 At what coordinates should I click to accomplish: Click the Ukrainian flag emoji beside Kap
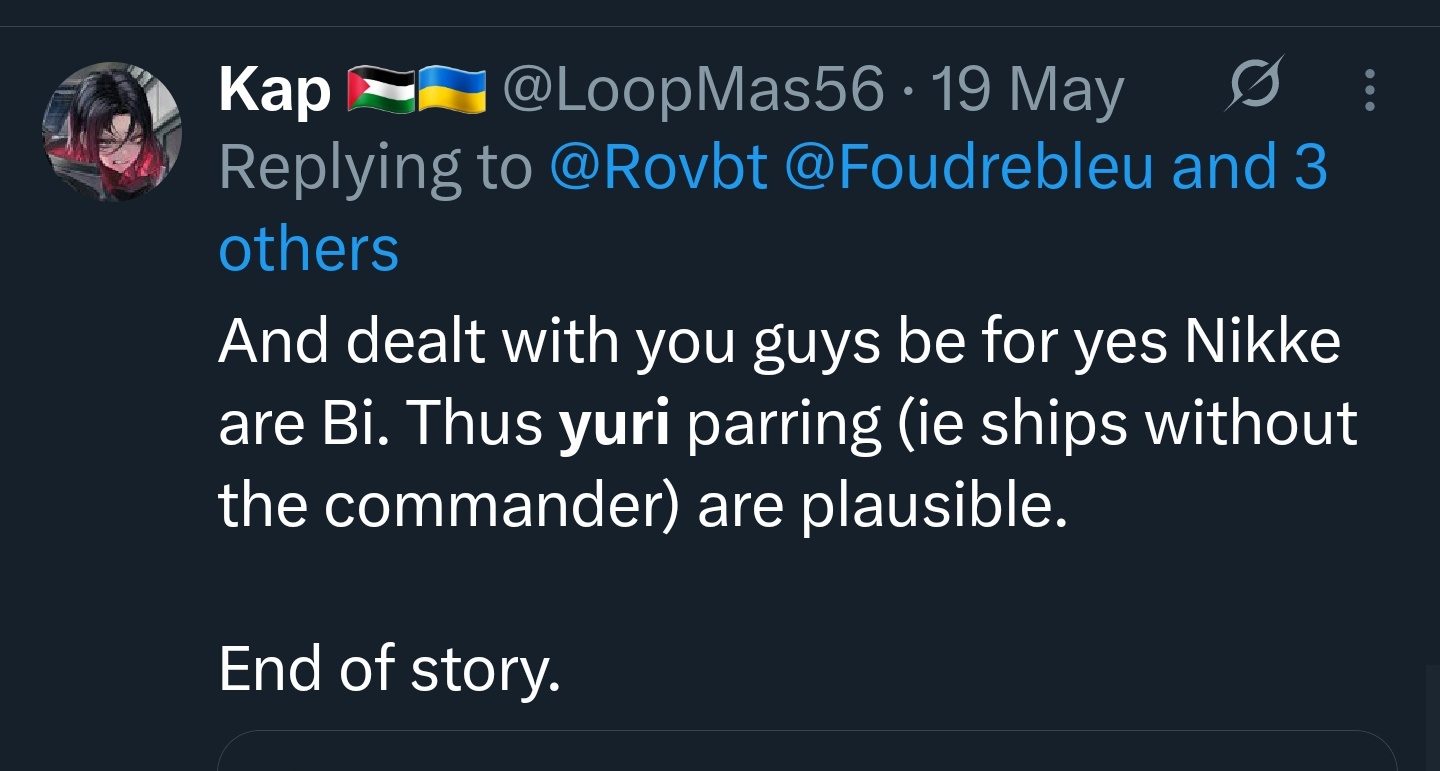click(x=450, y=91)
